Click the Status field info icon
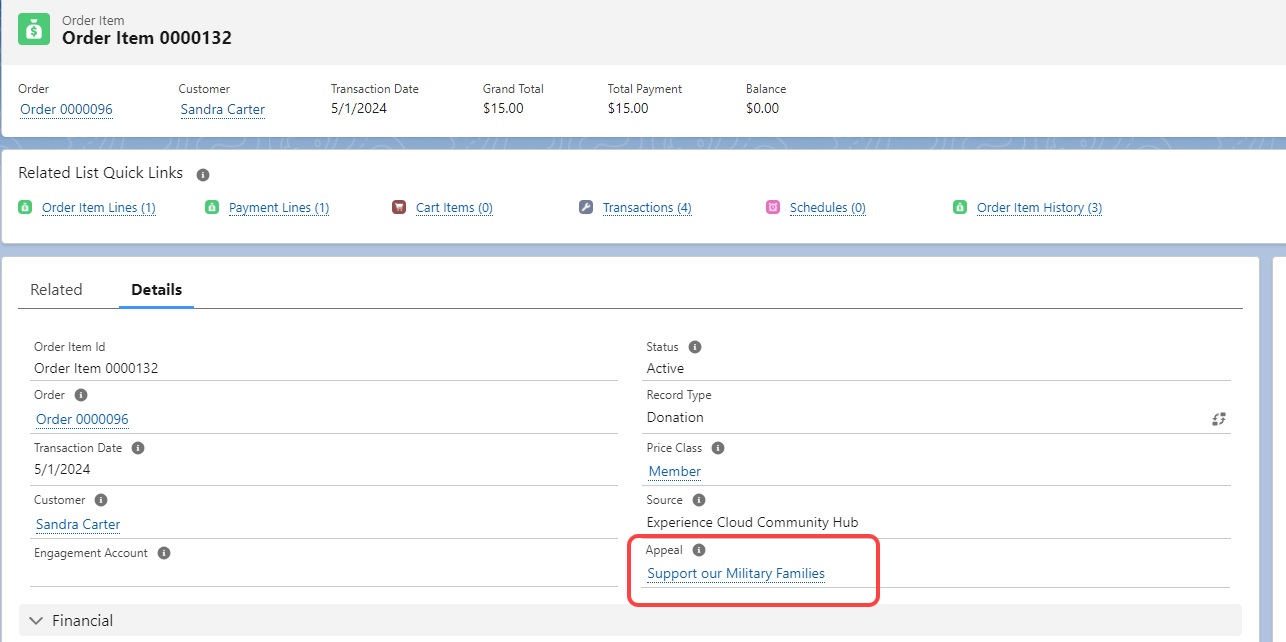The image size is (1286, 642). click(695, 347)
